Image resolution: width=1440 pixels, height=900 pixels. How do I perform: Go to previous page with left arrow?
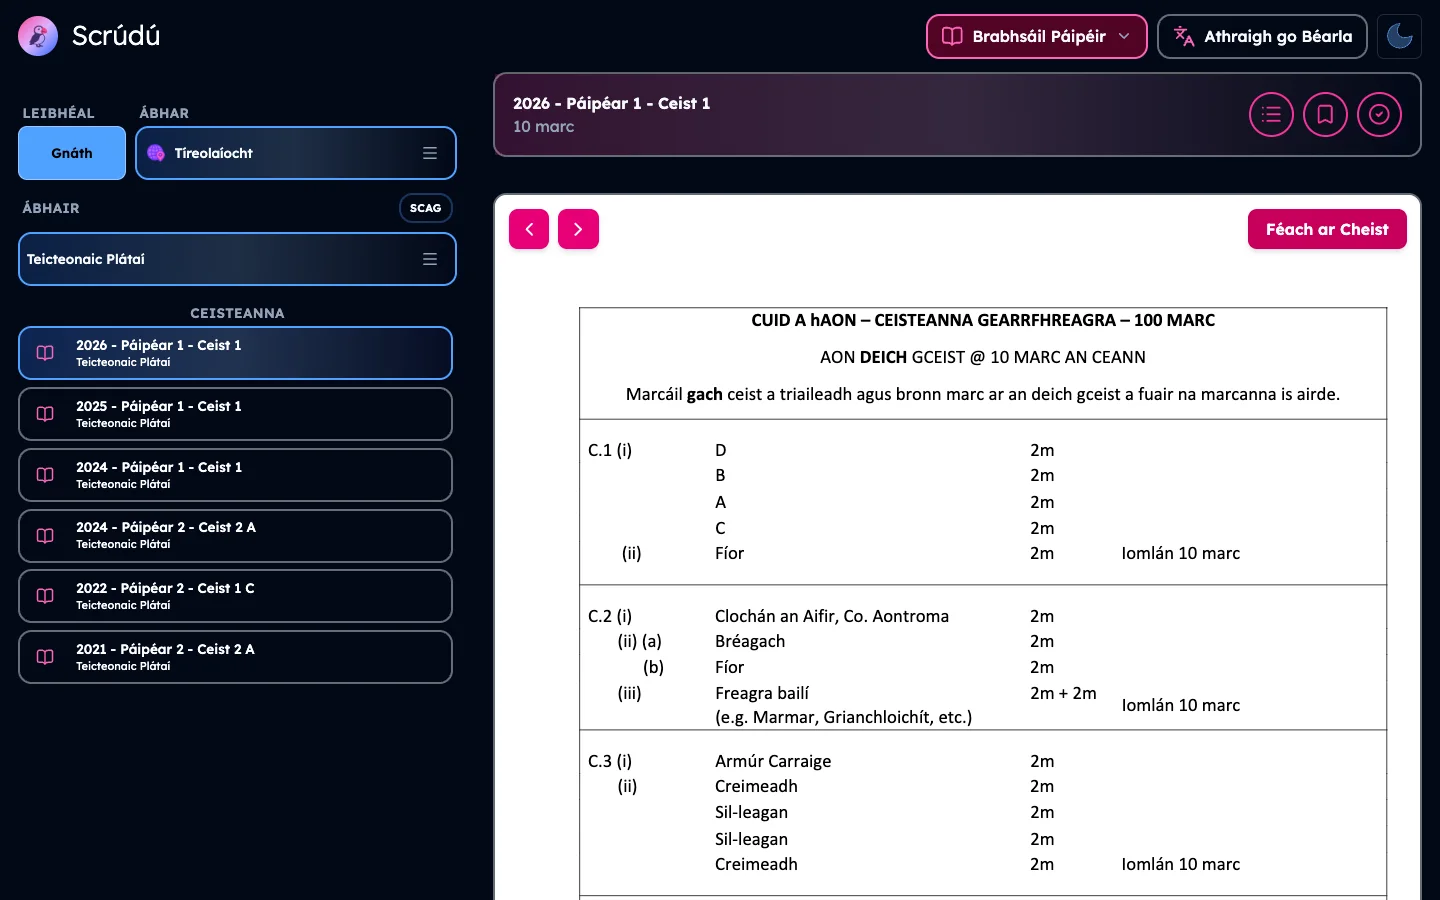click(529, 229)
